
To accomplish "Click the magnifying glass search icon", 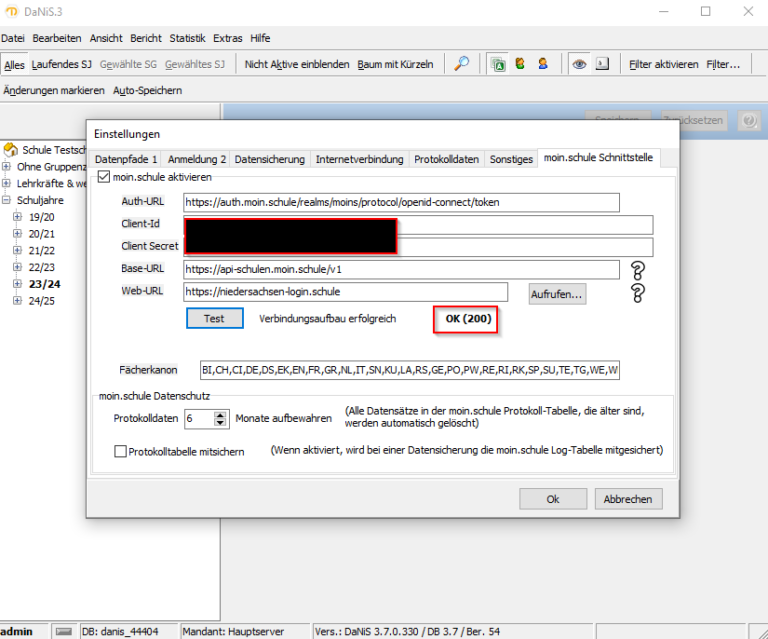I will 461,64.
